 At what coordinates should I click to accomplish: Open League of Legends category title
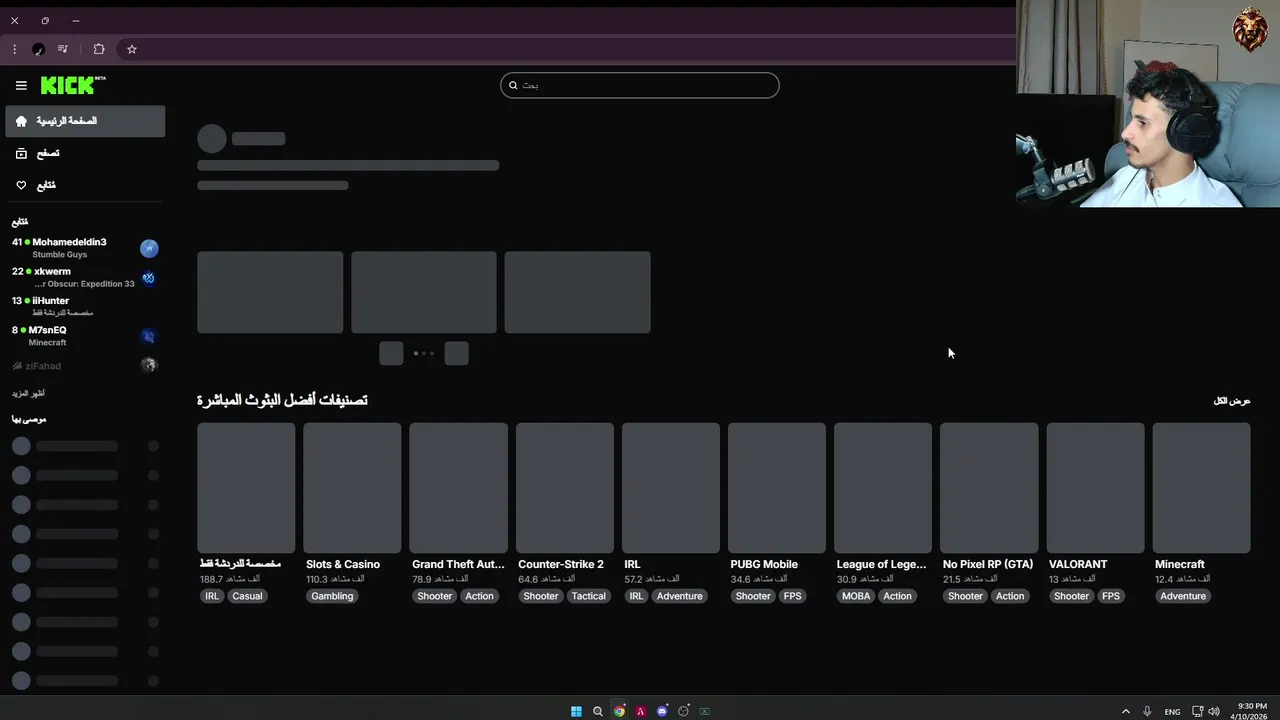click(882, 564)
